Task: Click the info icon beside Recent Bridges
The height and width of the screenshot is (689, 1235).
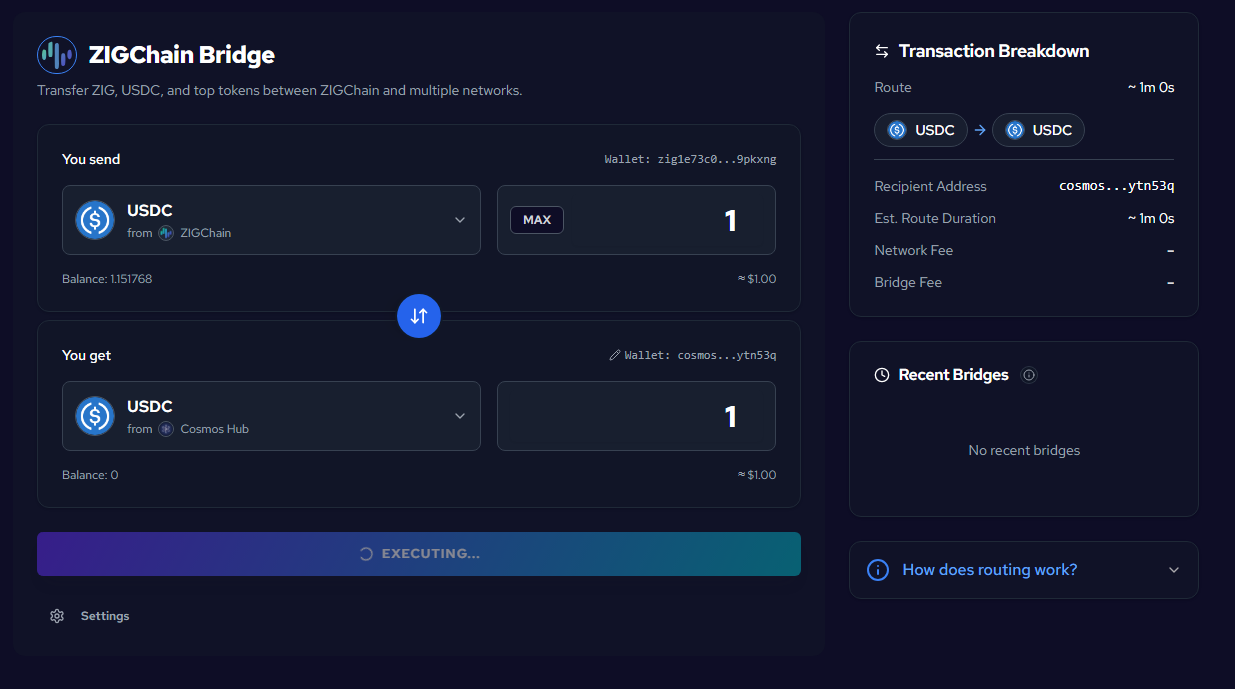Action: point(1029,375)
